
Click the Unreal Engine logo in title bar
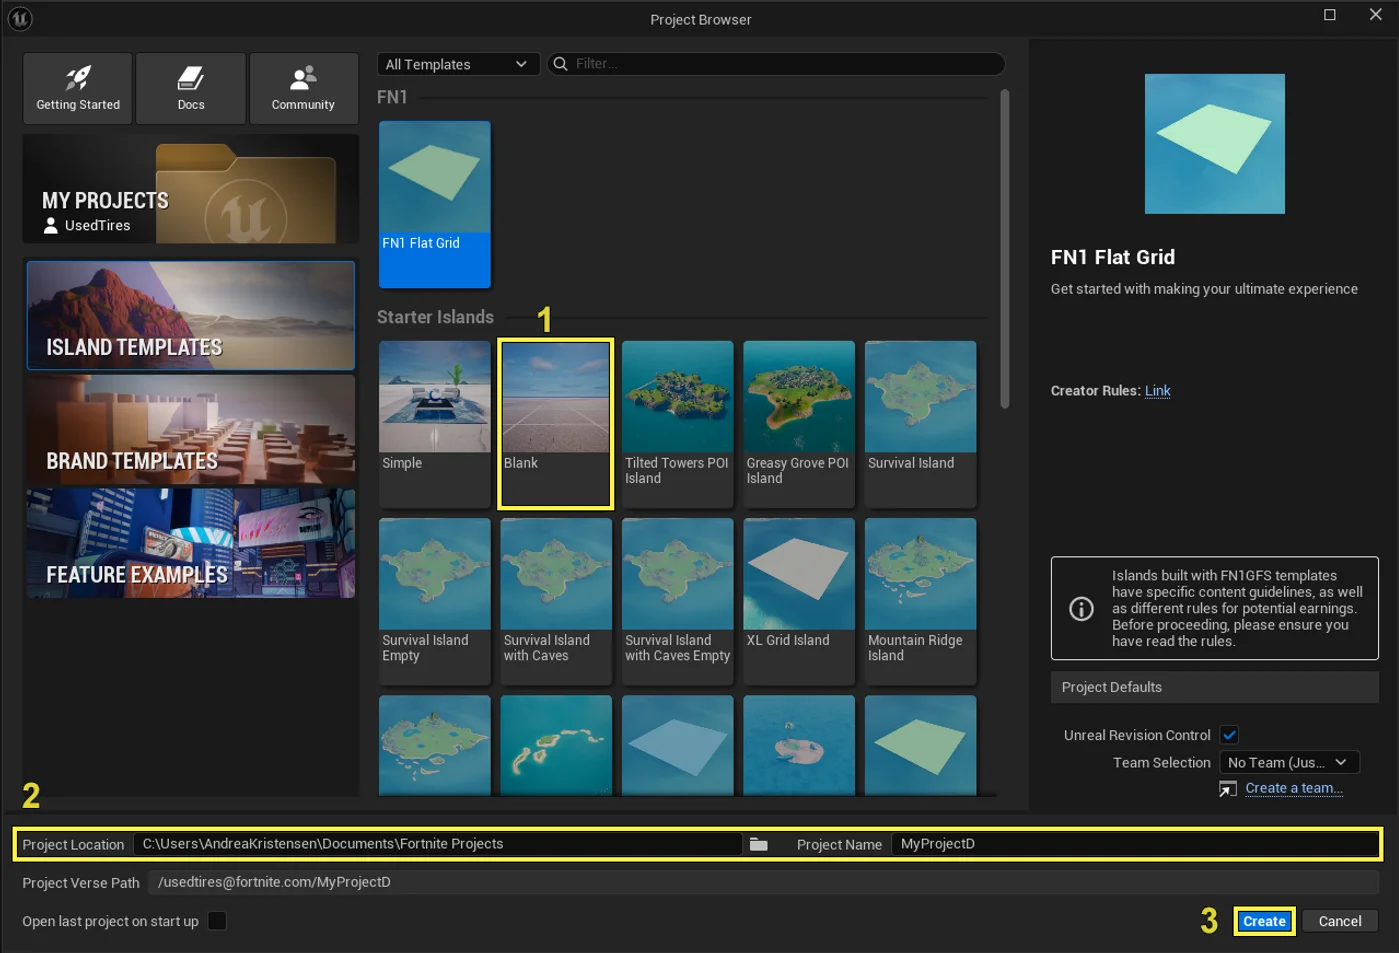click(20, 19)
